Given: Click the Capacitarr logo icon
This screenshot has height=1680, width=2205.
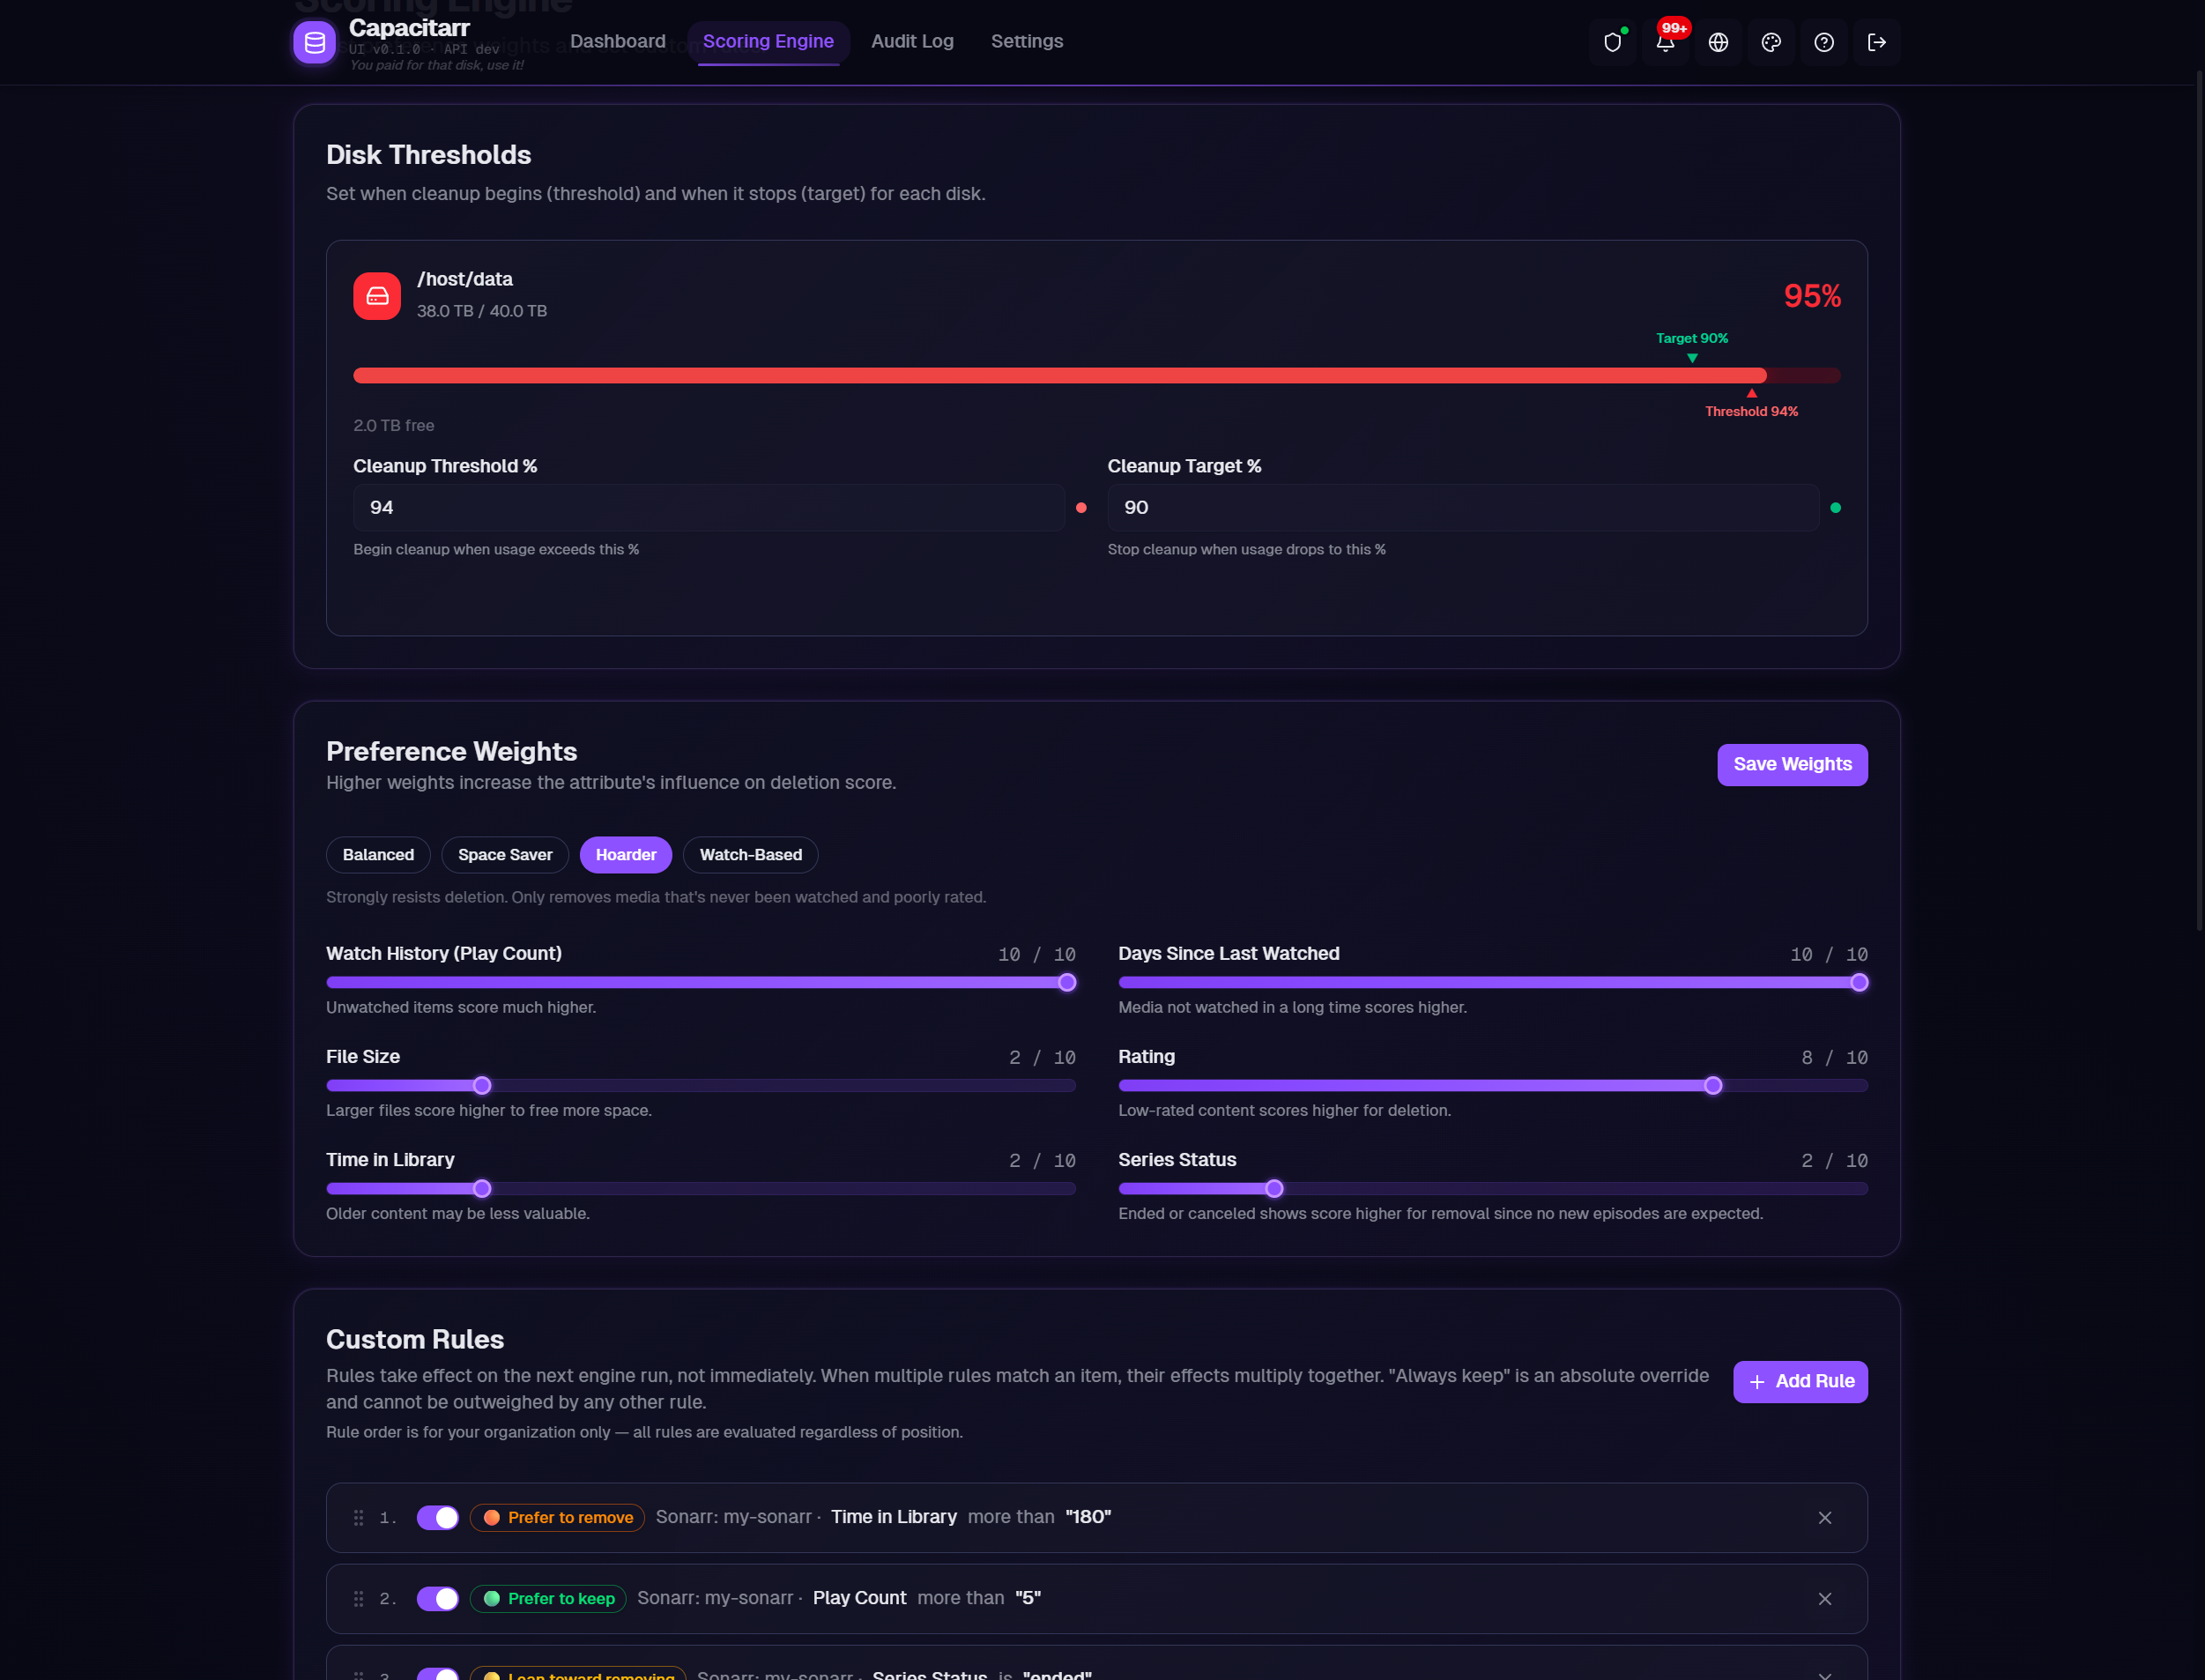Looking at the screenshot, I should [x=314, y=42].
